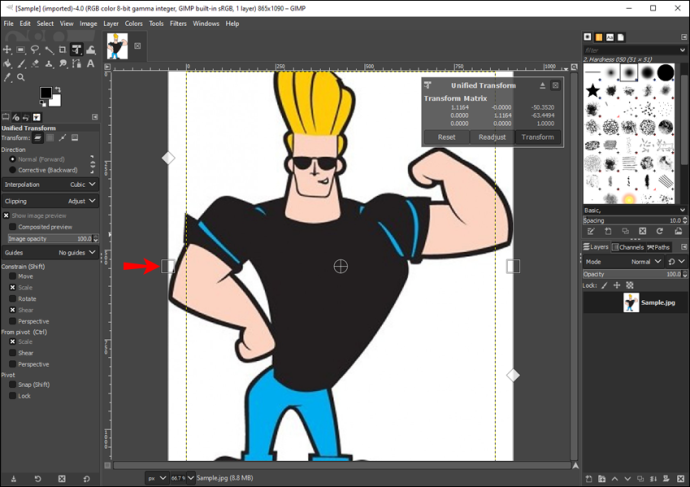Select the Zoom magnifier tool
Image resolution: width=690 pixels, height=487 pixels.
(x=21, y=77)
